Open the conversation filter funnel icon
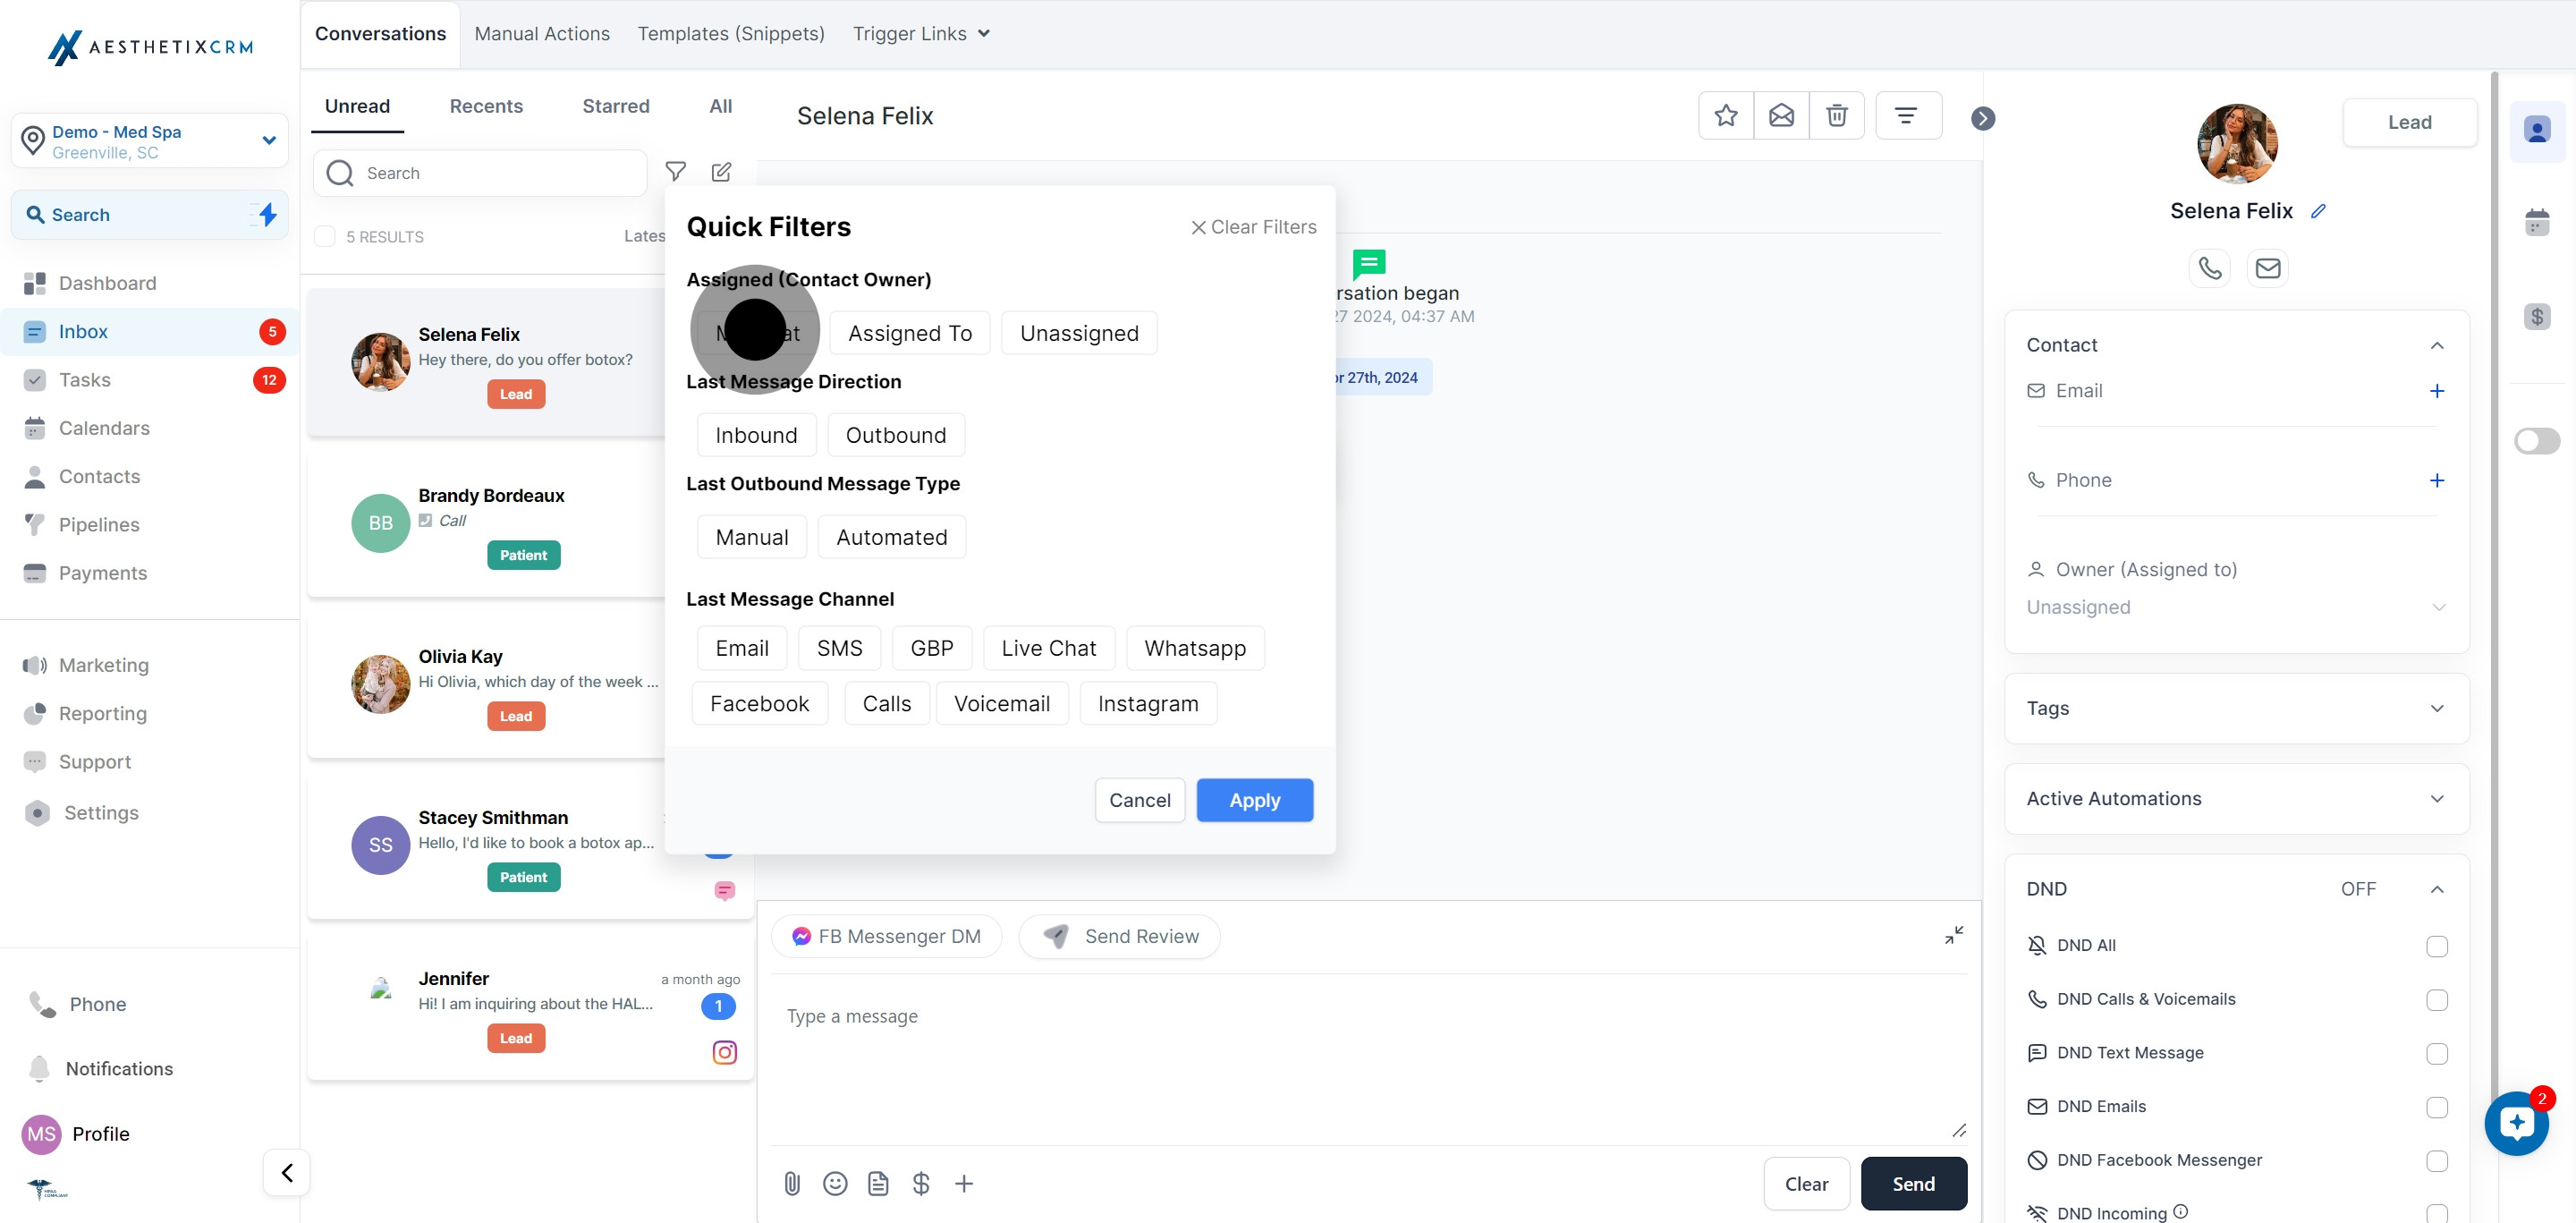This screenshot has height=1223, width=2576. (x=676, y=172)
